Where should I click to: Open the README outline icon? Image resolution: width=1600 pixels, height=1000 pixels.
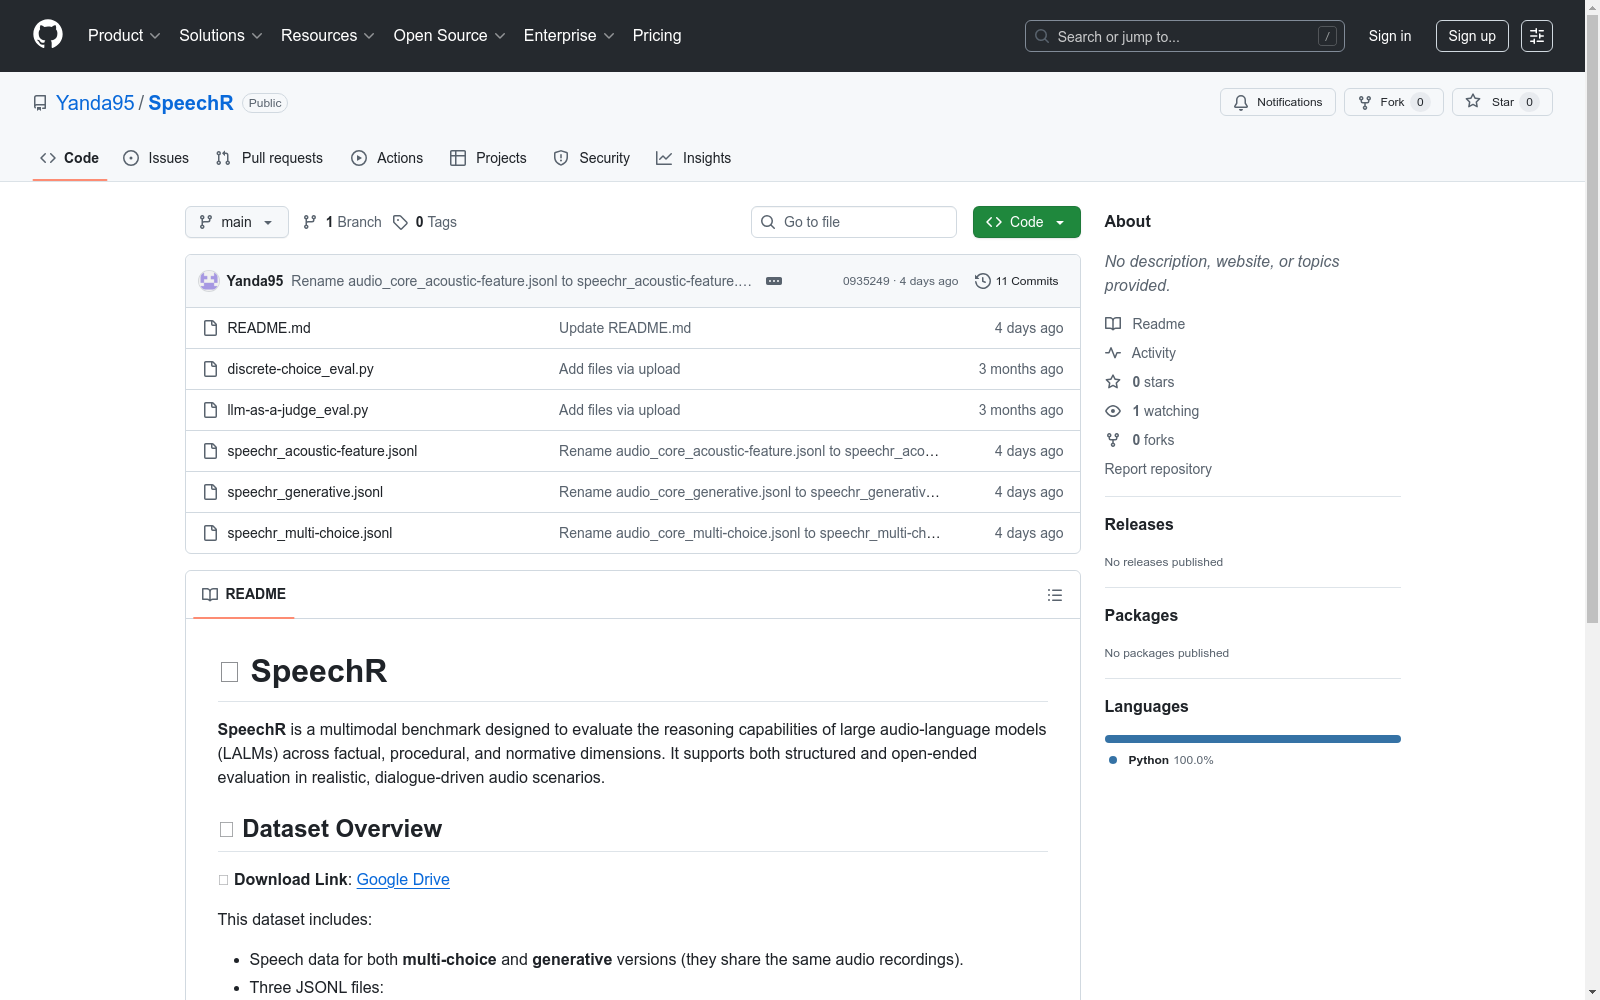[1054, 595]
